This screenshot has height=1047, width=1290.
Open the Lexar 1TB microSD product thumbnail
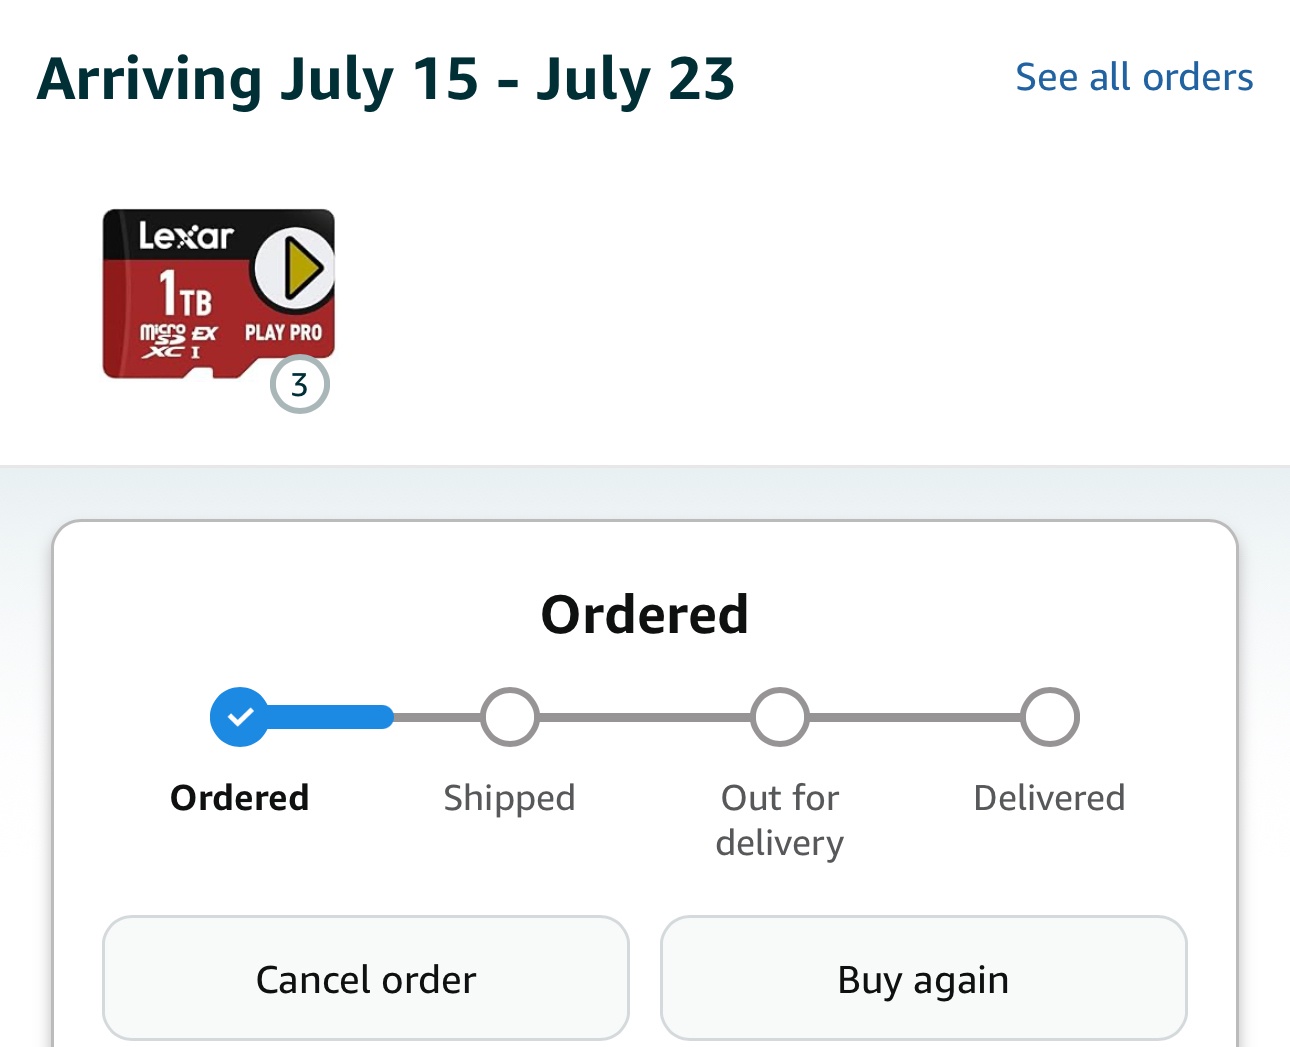219,294
